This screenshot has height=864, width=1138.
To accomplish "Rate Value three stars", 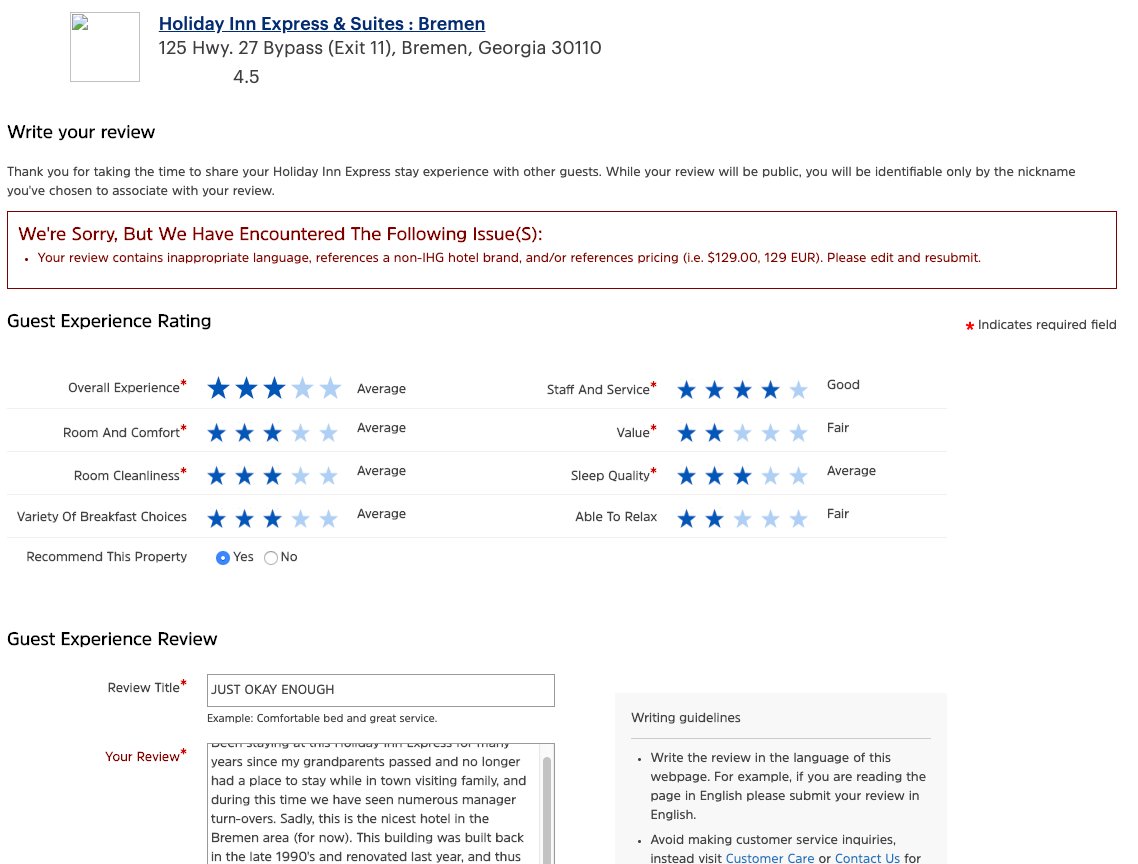I will [x=742, y=433].
